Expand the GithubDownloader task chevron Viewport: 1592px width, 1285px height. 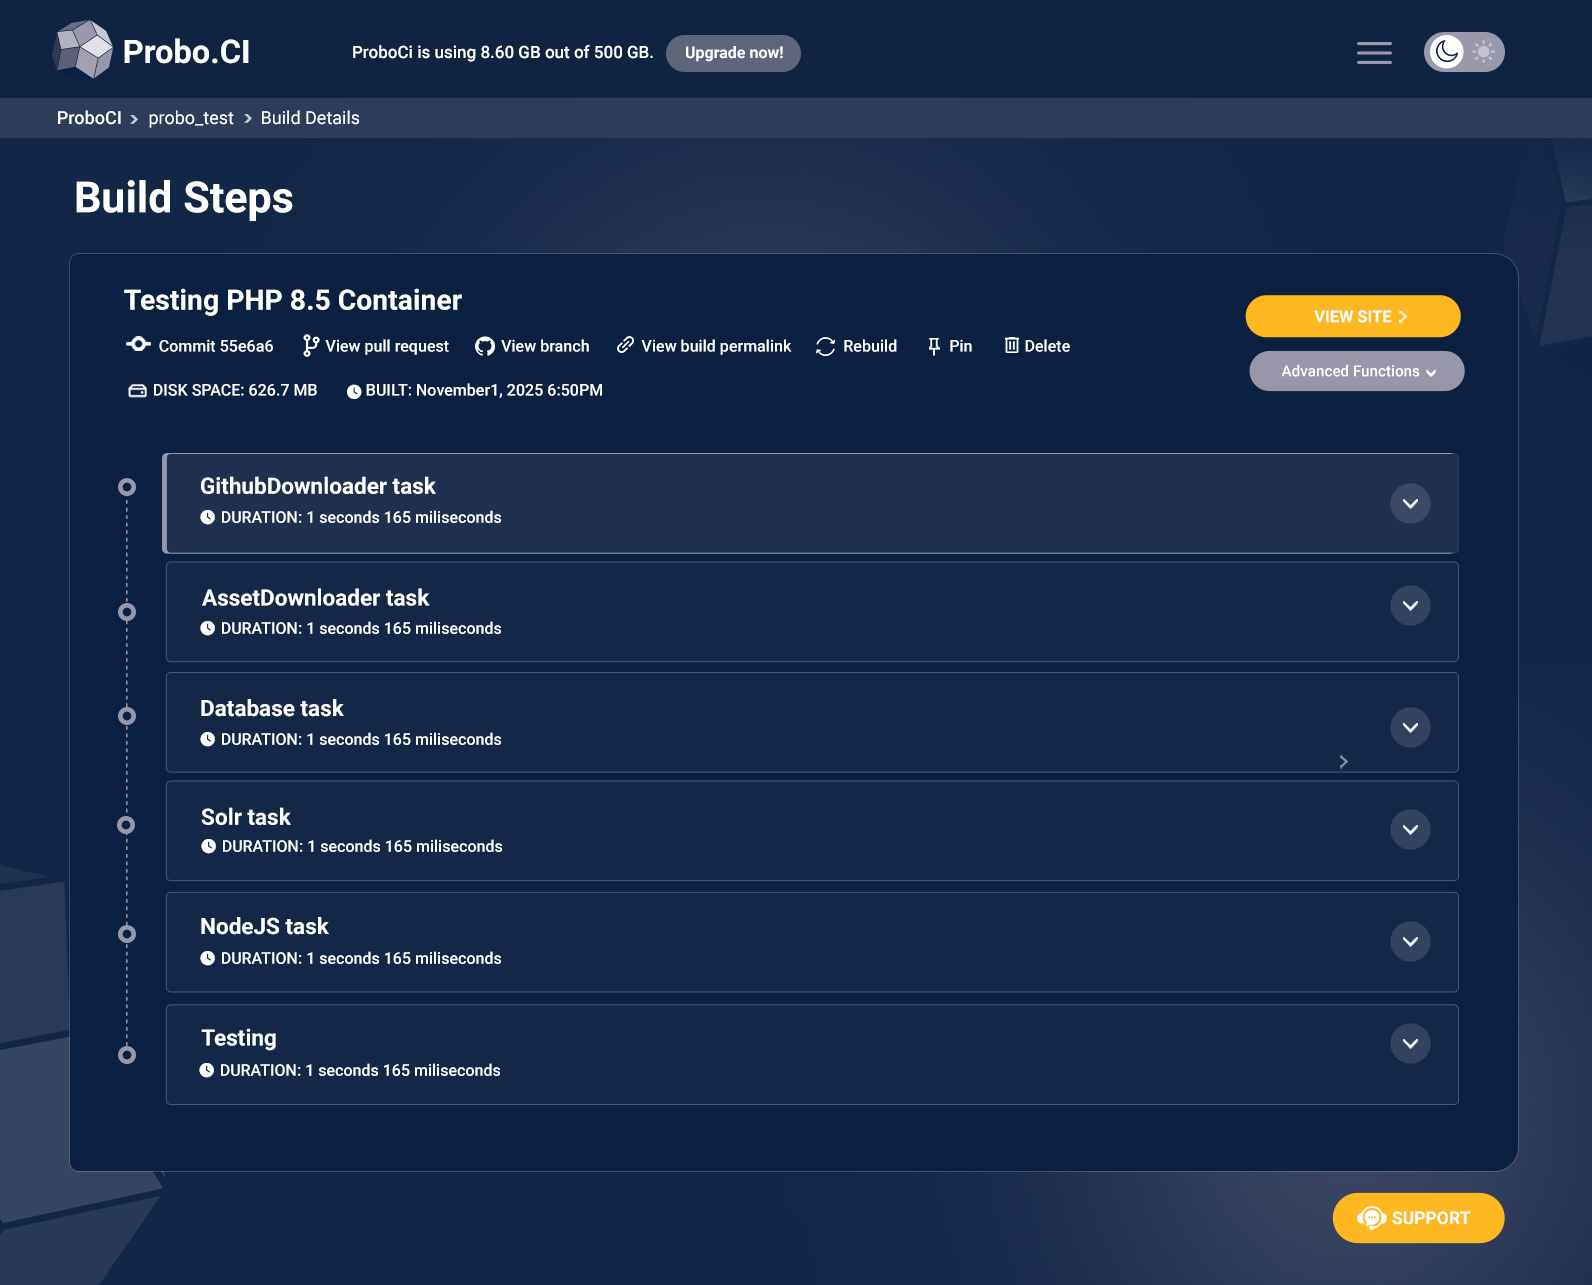click(x=1410, y=503)
